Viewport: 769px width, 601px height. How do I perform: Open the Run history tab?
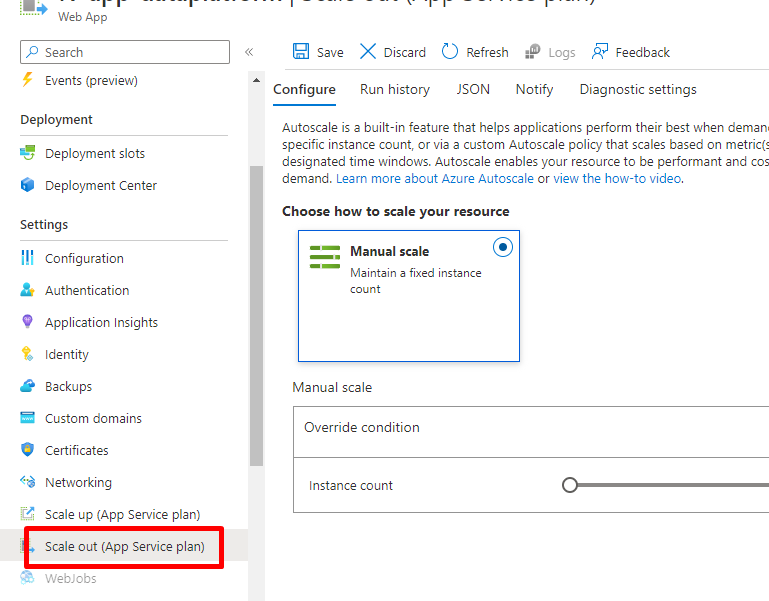[x=395, y=89]
